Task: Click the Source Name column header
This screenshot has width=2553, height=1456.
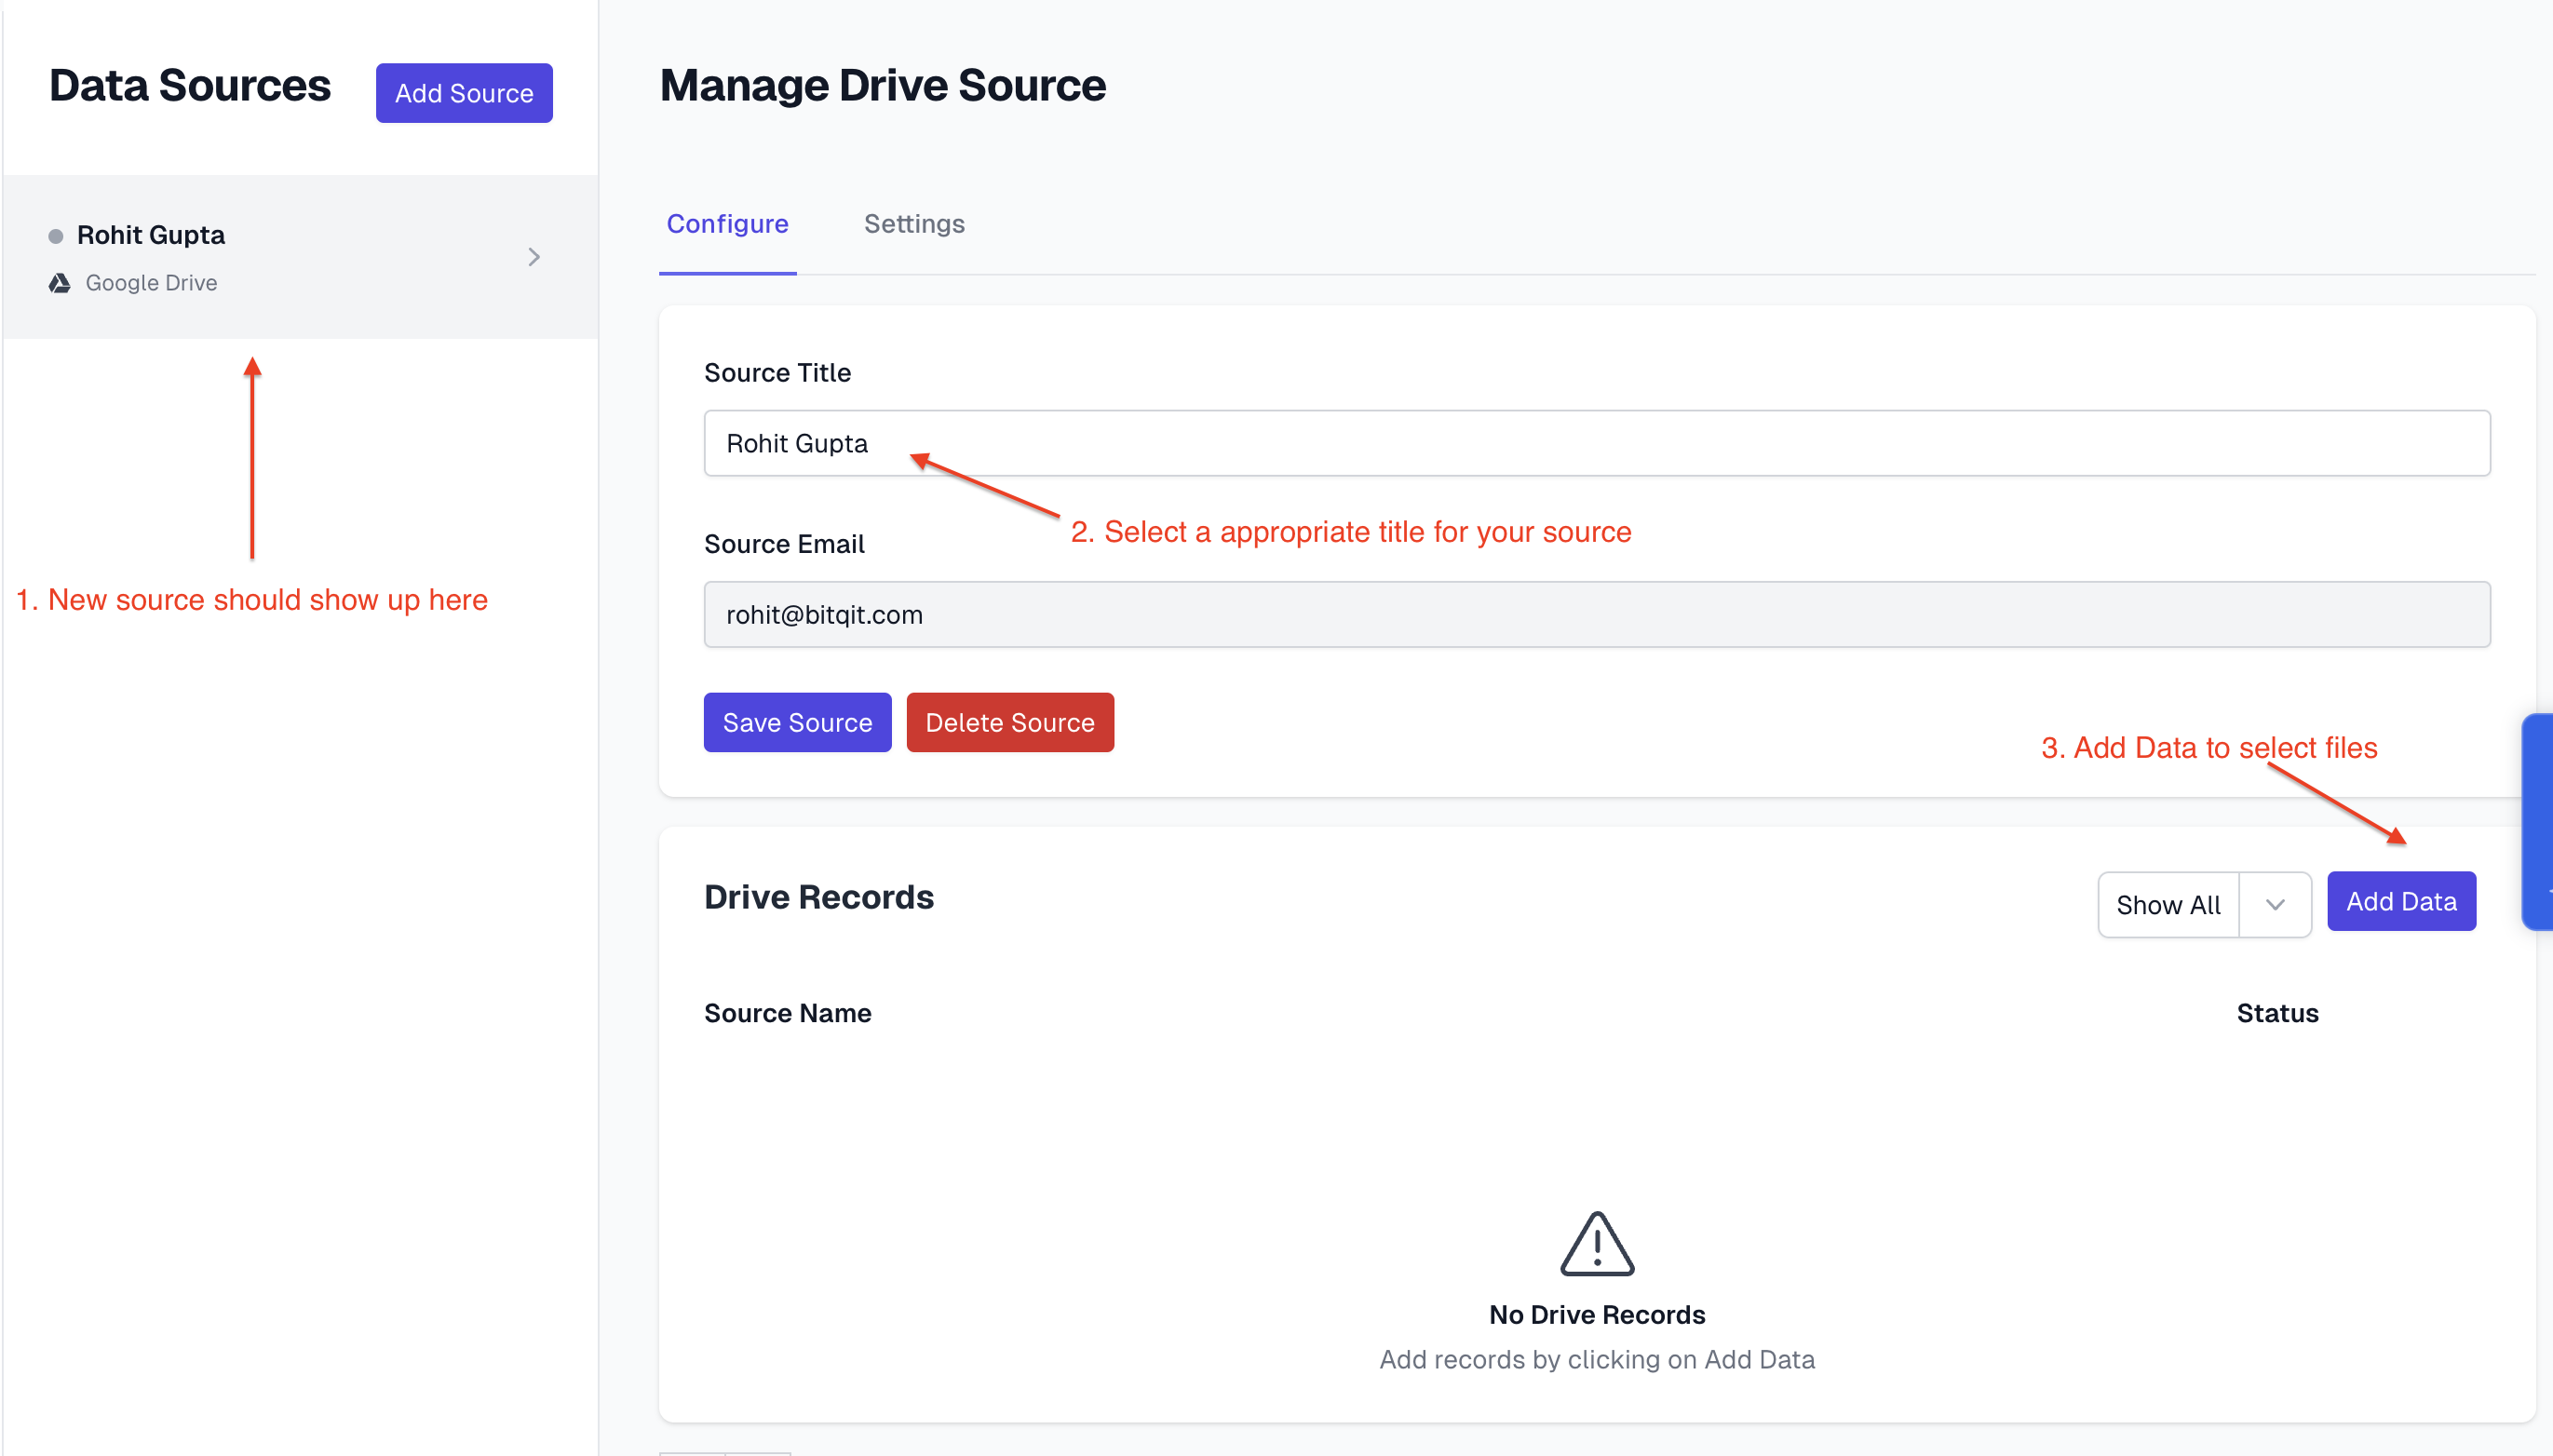Action: click(787, 1013)
